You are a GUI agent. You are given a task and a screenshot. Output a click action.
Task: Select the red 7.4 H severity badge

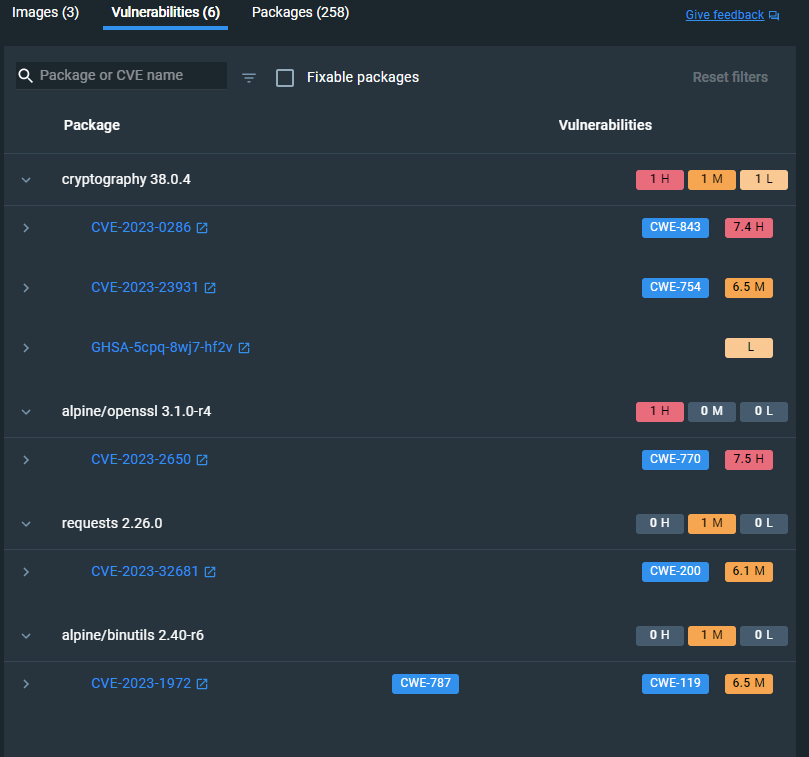pos(748,227)
